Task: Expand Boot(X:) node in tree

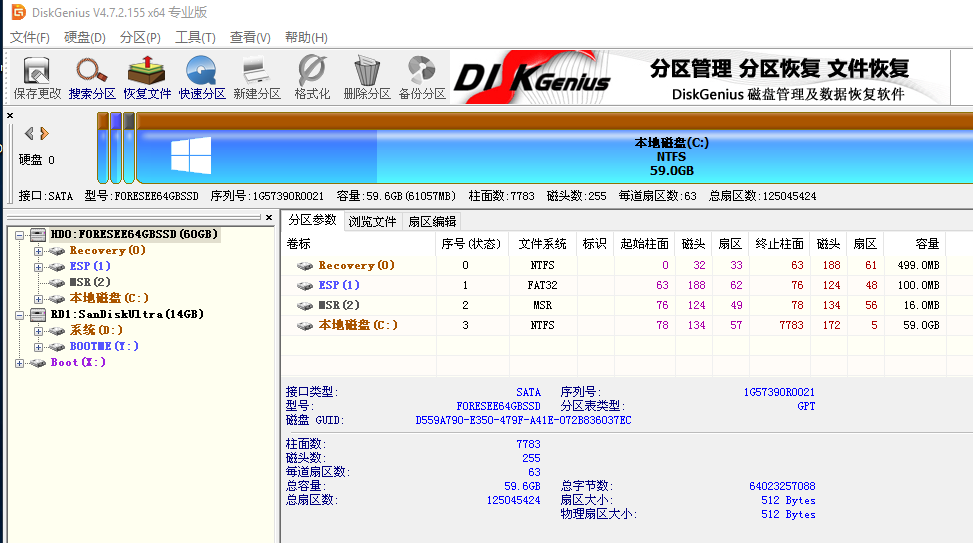Action: [x=20, y=363]
